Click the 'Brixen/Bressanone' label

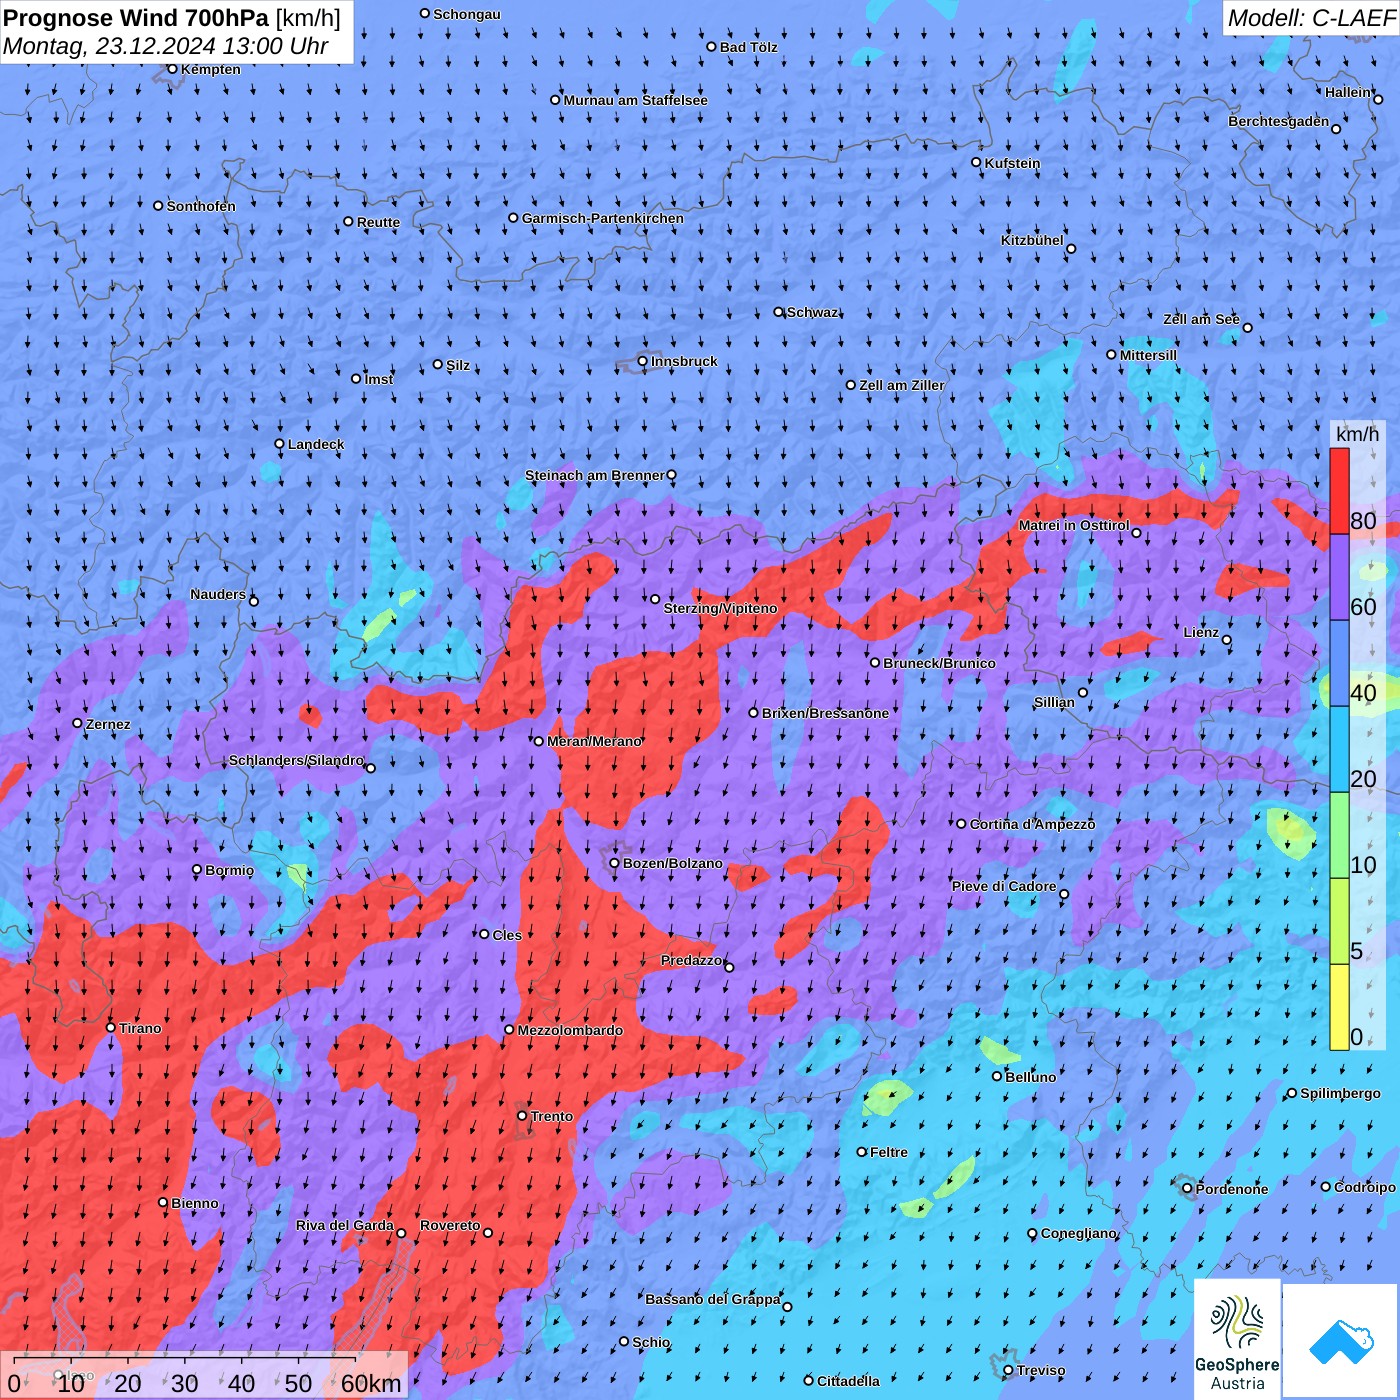[825, 713]
